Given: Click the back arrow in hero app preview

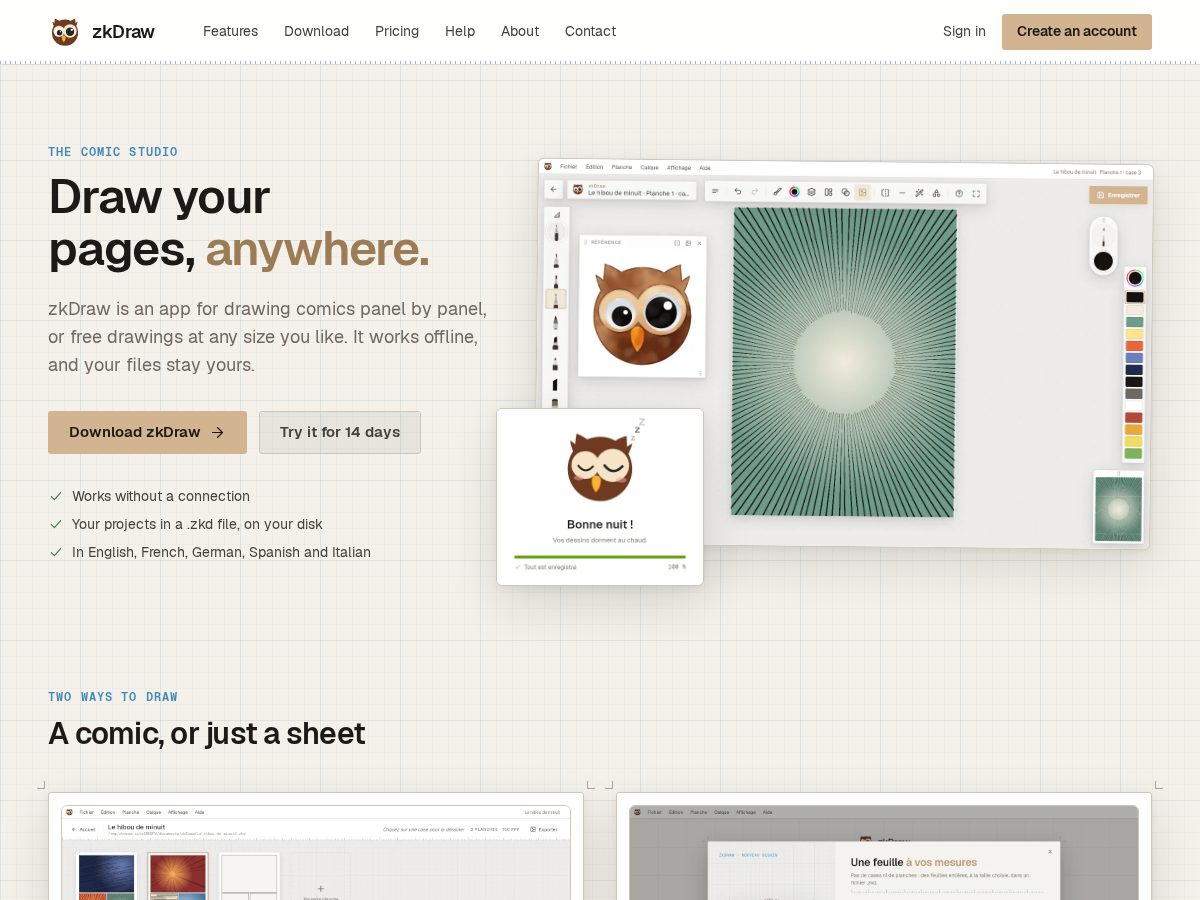Looking at the screenshot, I should (553, 189).
